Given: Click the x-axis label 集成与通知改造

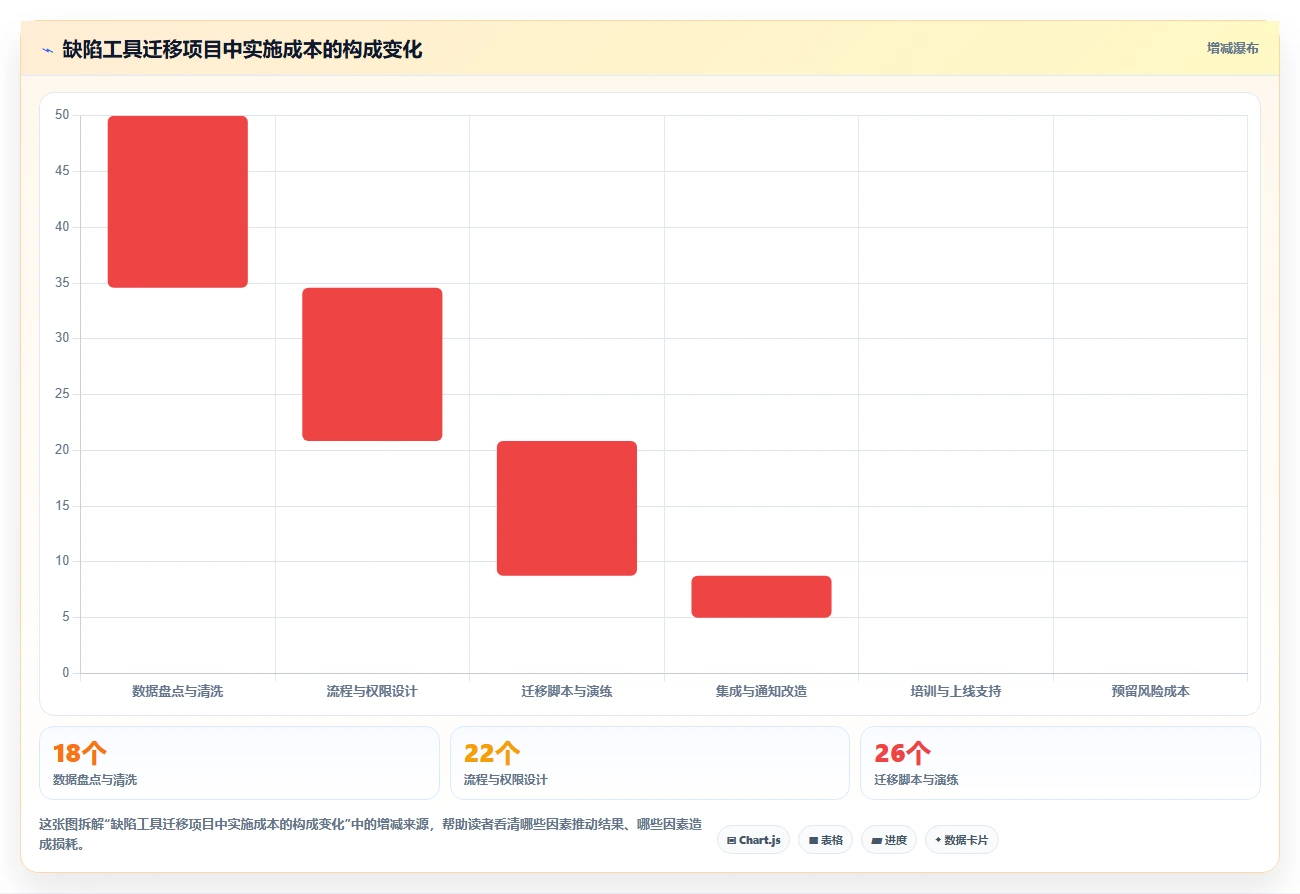Looking at the screenshot, I should pos(761,691).
